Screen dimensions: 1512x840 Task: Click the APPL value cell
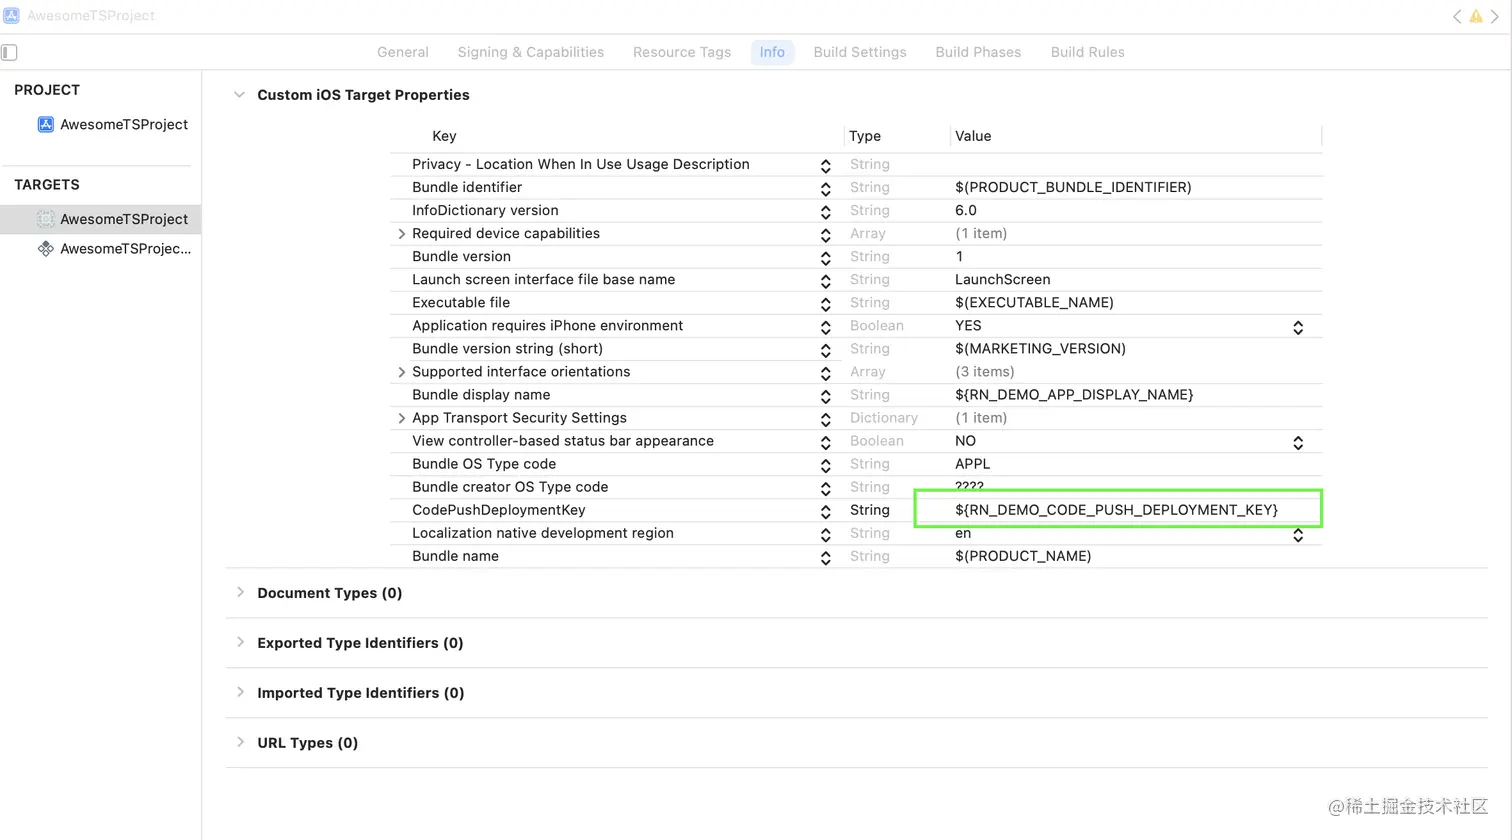(x=972, y=464)
